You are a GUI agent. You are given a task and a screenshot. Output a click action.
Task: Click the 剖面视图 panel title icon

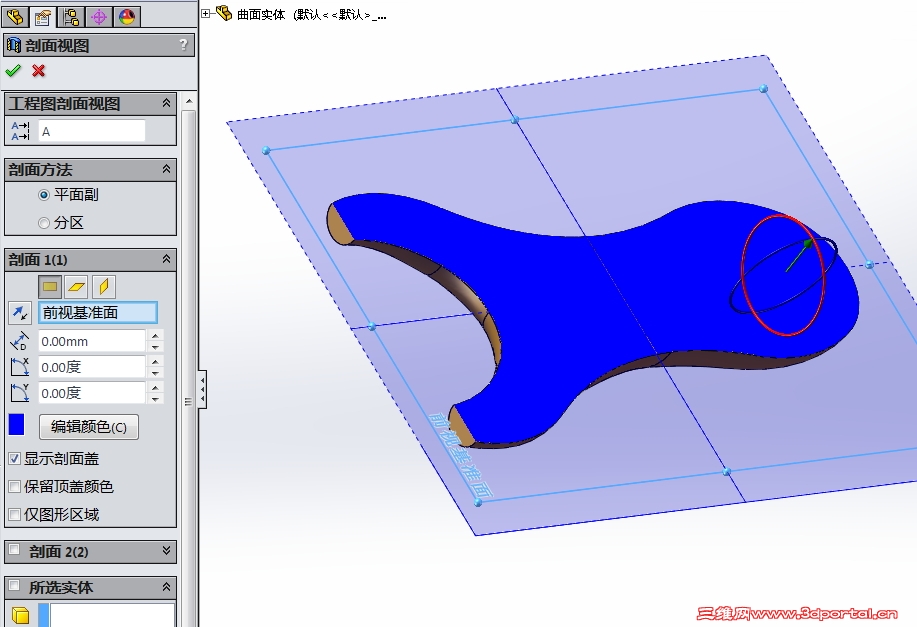click(14, 45)
